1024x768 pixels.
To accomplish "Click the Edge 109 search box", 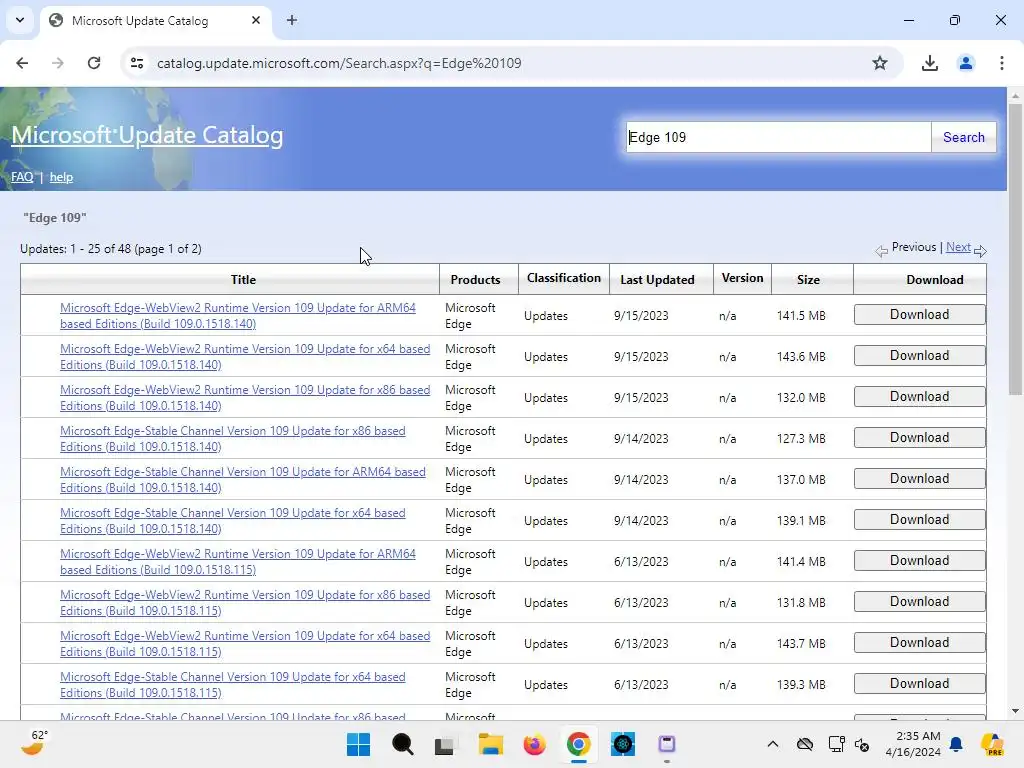I will [x=778, y=137].
